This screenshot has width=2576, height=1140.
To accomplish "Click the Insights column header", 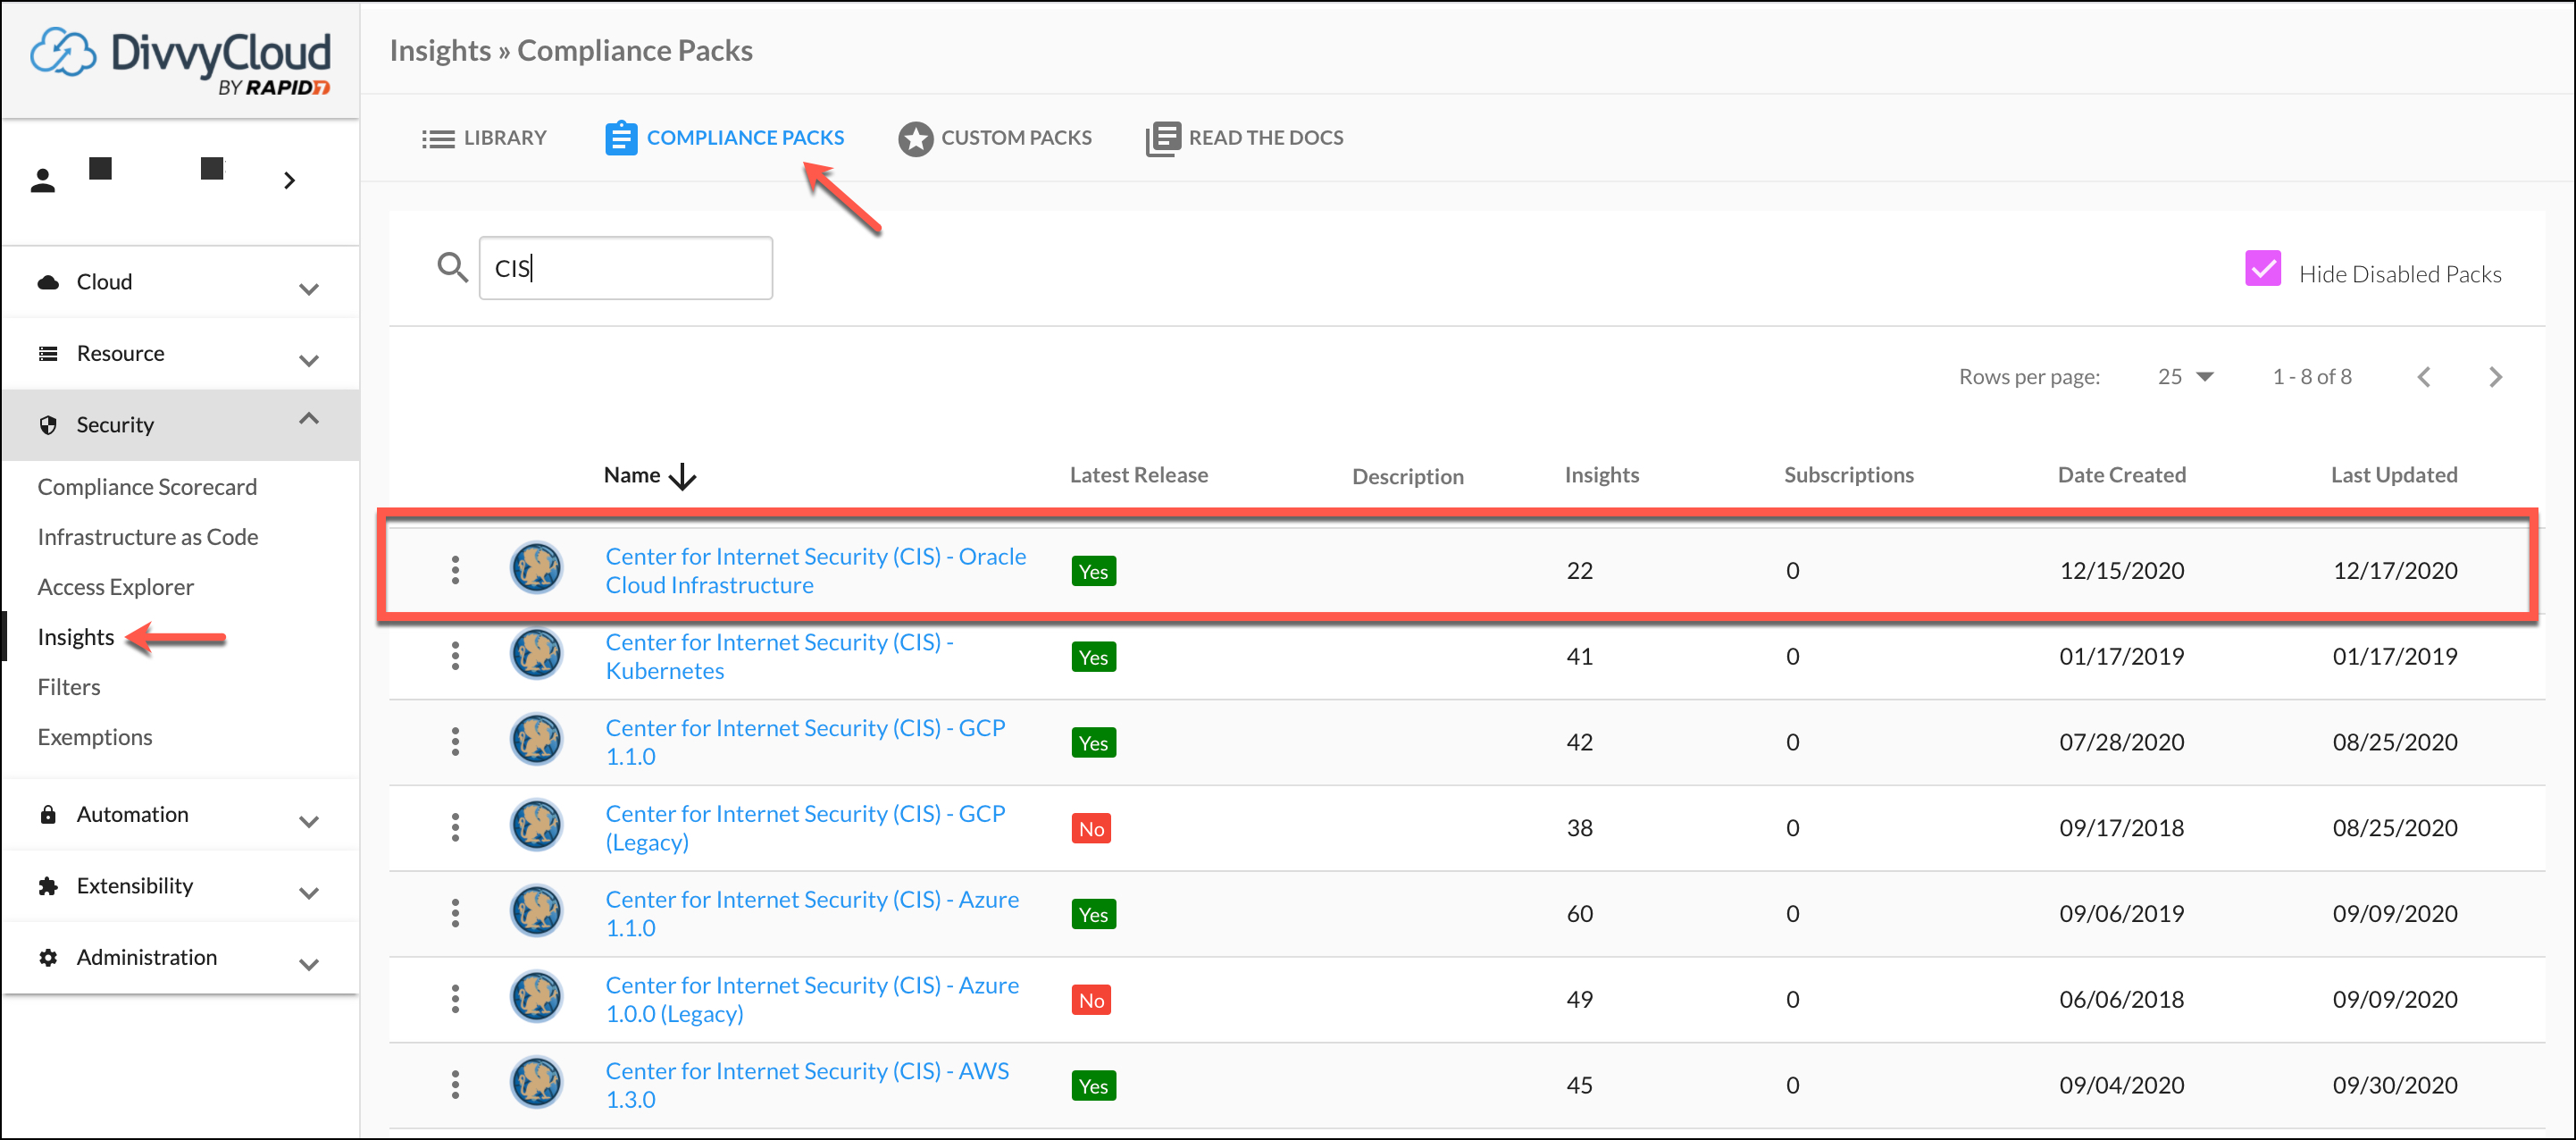I will [x=1602, y=475].
